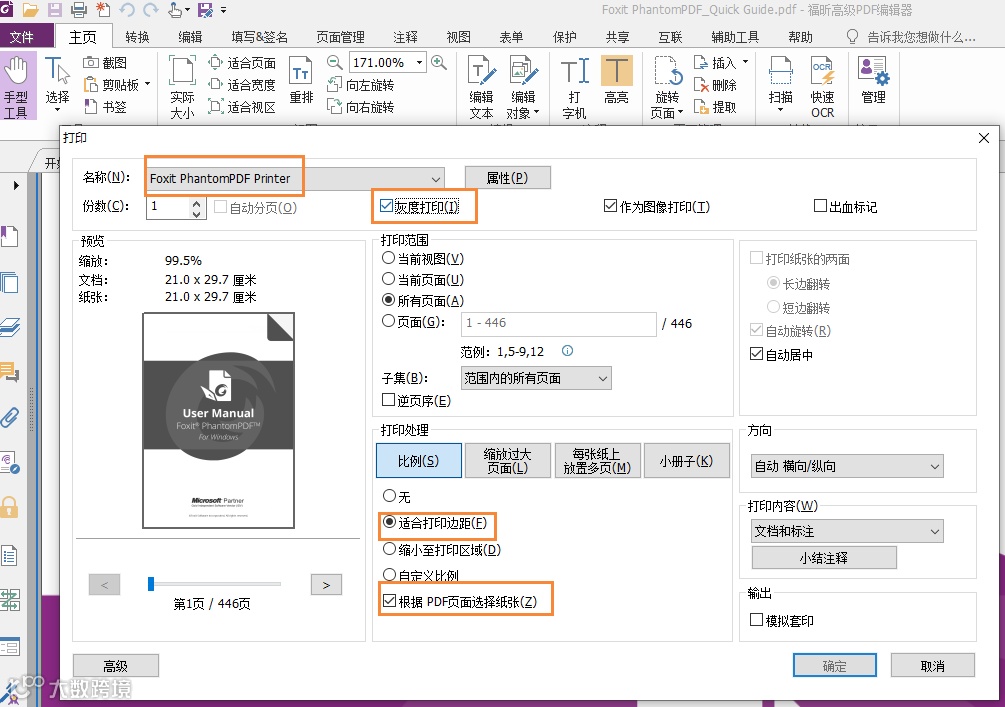Go to next preview page arrow
This screenshot has height=707, width=1005.
(x=326, y=585)
